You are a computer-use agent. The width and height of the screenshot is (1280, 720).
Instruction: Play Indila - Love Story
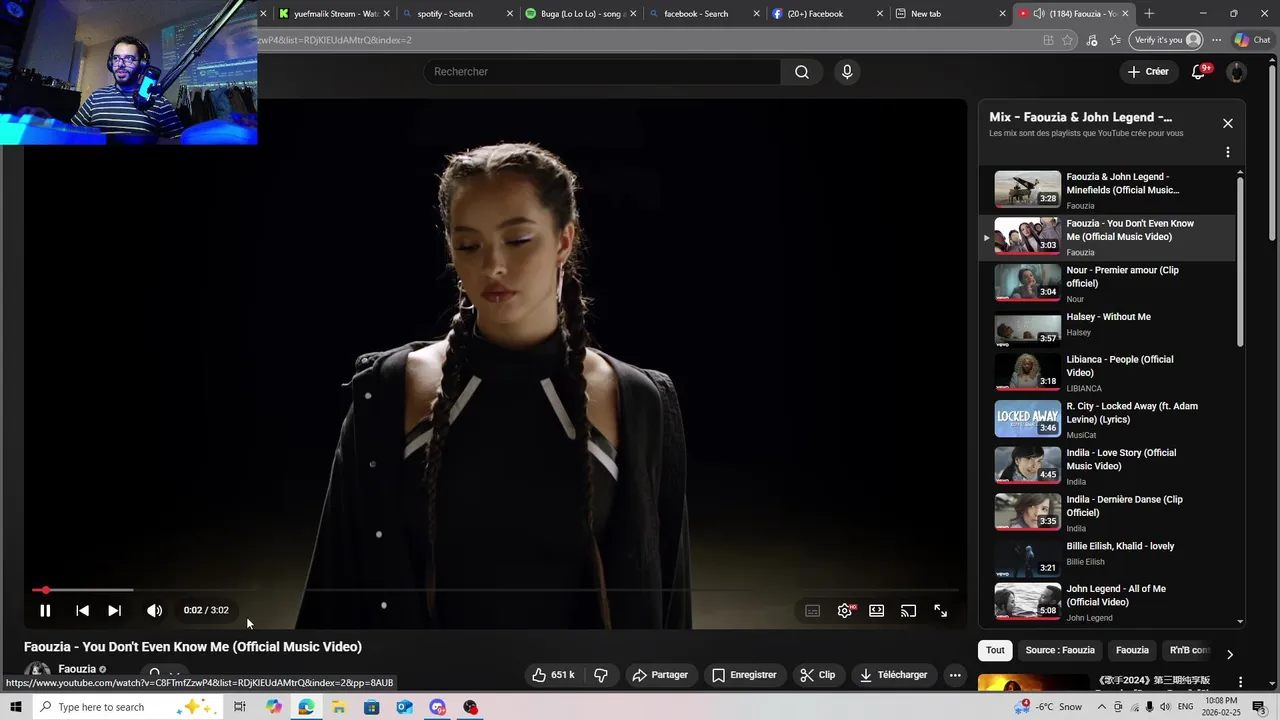pos(1107,466)
